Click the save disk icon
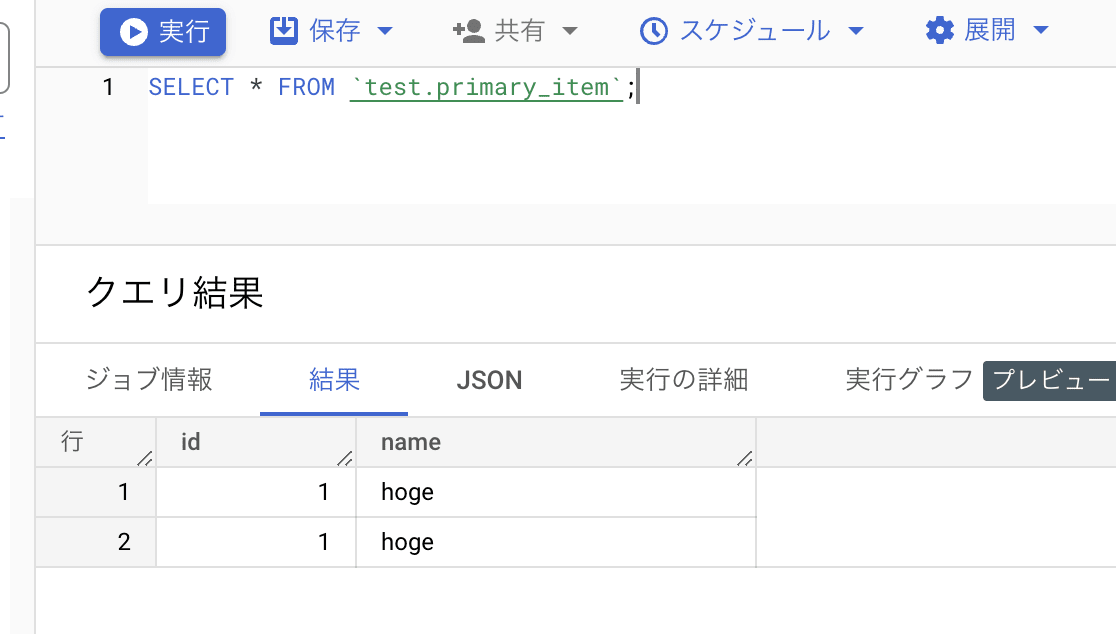1116x634 pixels. [283, 31]
